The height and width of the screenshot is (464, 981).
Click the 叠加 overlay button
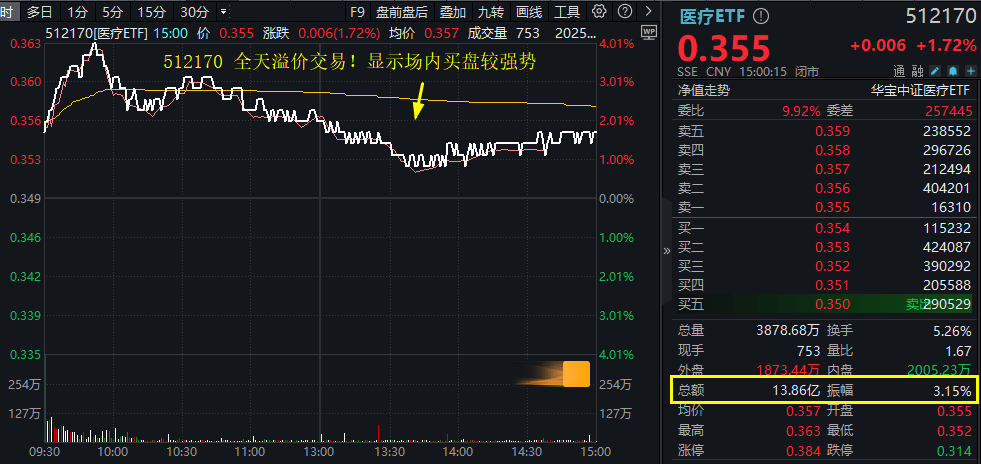pos(452,11)
